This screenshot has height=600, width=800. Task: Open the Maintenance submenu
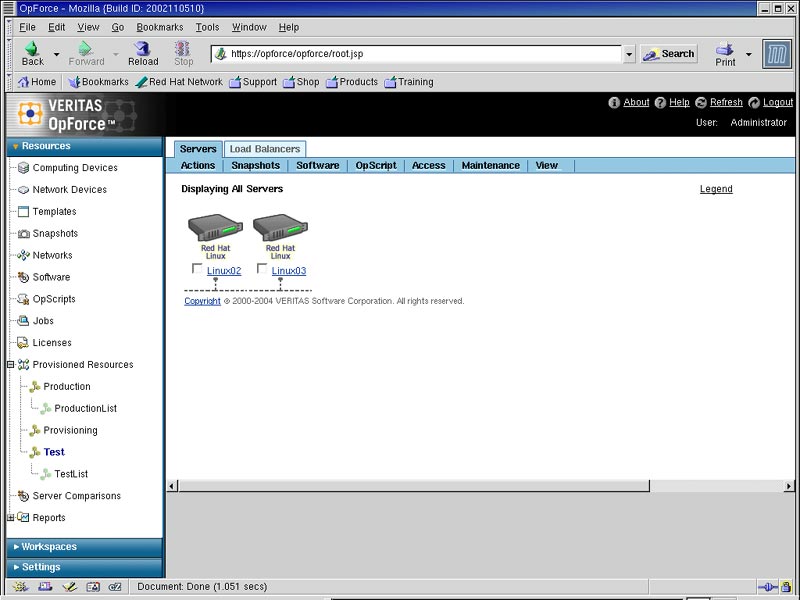490,165
